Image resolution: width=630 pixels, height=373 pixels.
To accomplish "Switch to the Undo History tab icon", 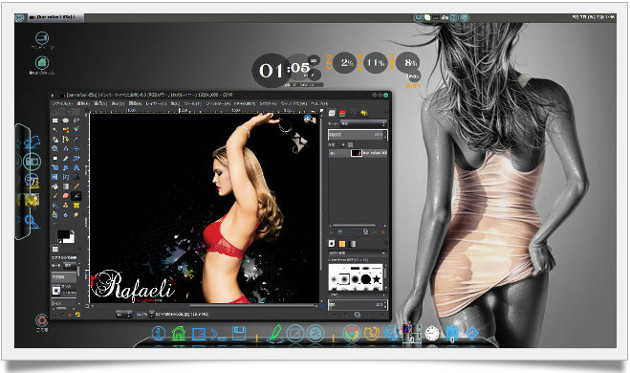I will click(x=364, y=113).
